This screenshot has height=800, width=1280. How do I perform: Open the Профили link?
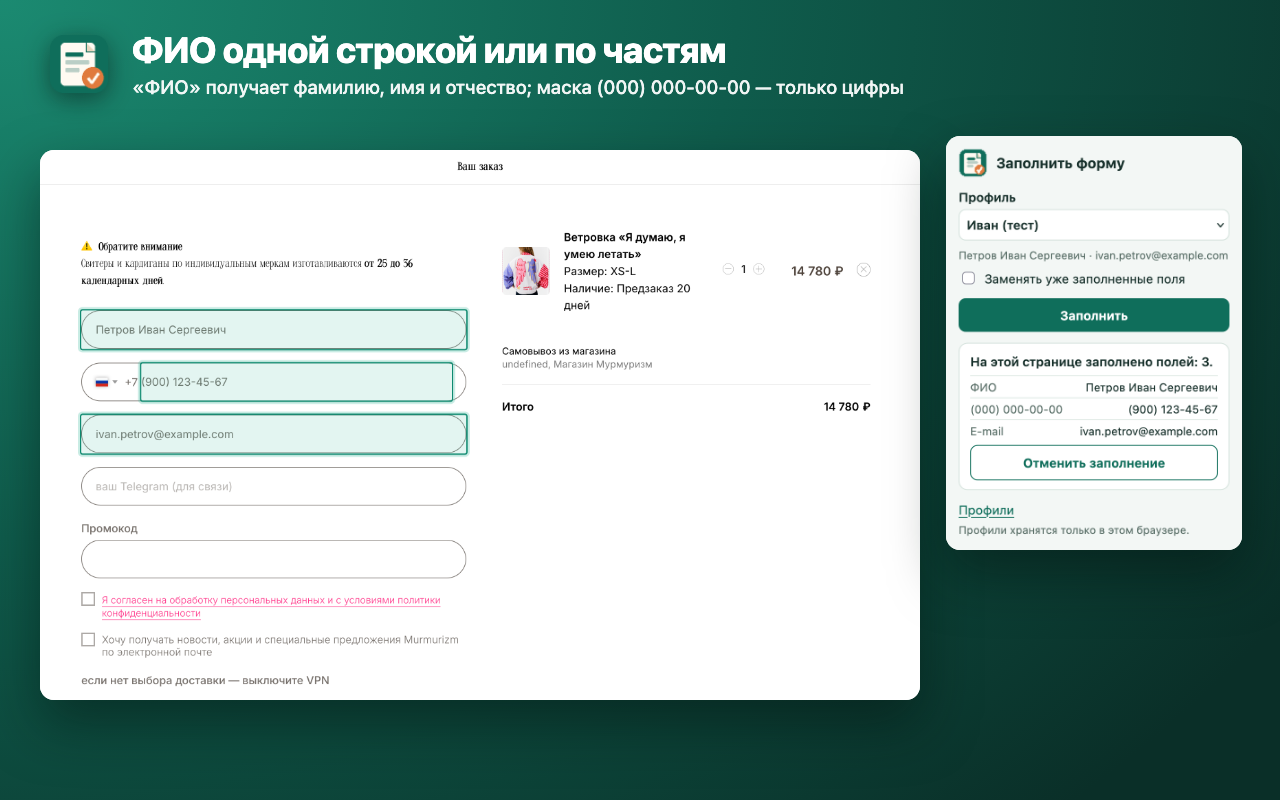click(986, 510)
